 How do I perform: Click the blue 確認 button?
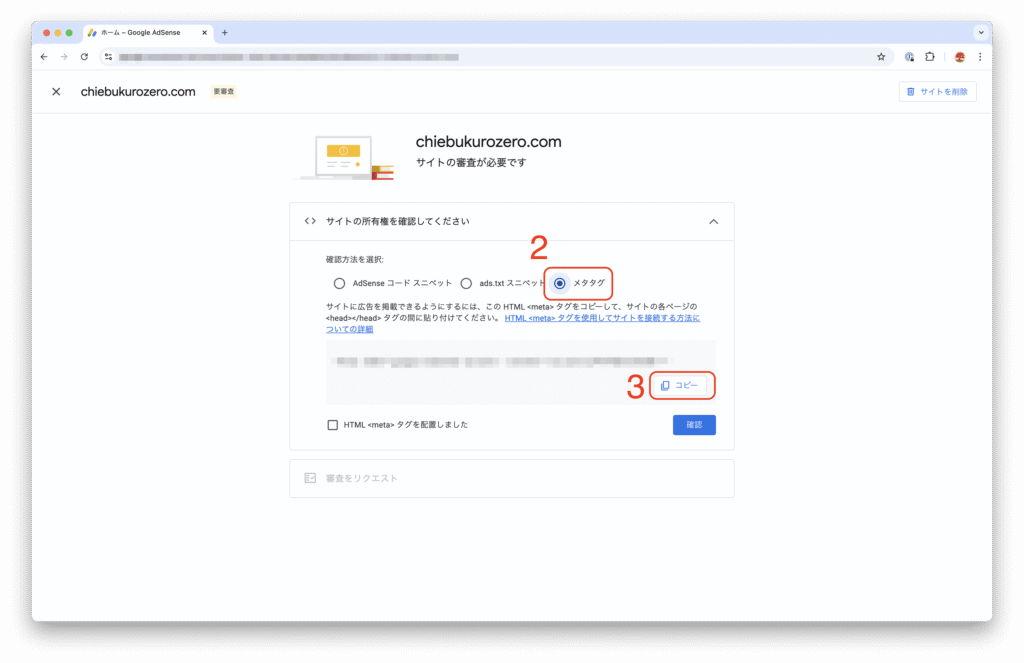pyautogui.click(x=694, y=425)
